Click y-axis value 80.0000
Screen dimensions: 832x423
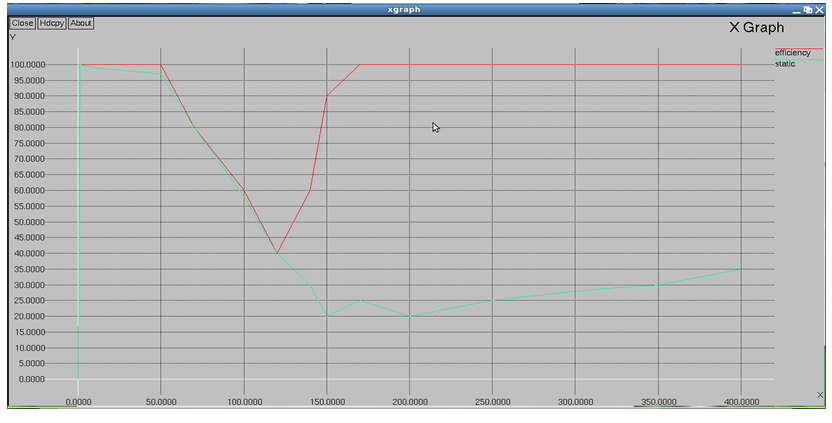click(28, 127)
